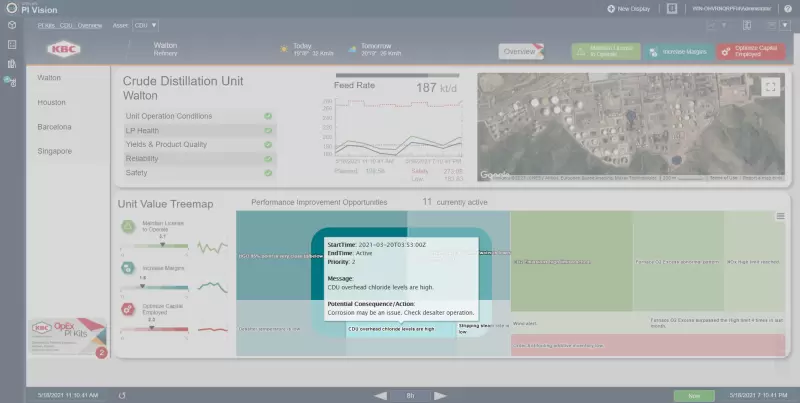The image size is (800, 403).
Task: Select Singapore in the site list
Action: pos(55,152)
